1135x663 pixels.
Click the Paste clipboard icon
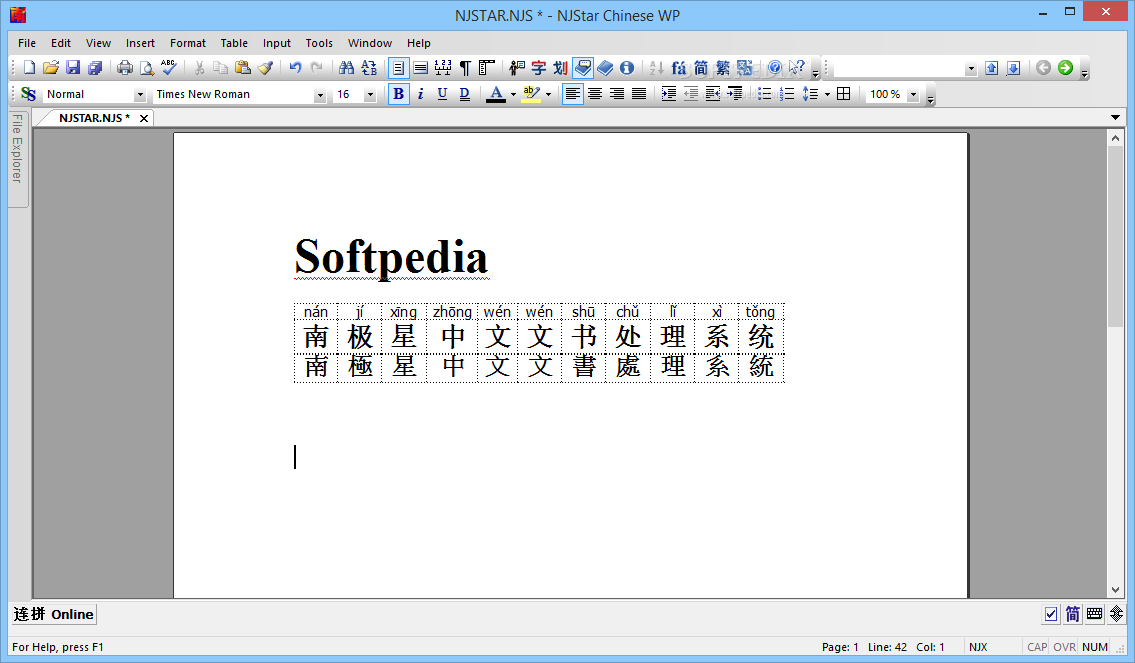tap(243, 68)
